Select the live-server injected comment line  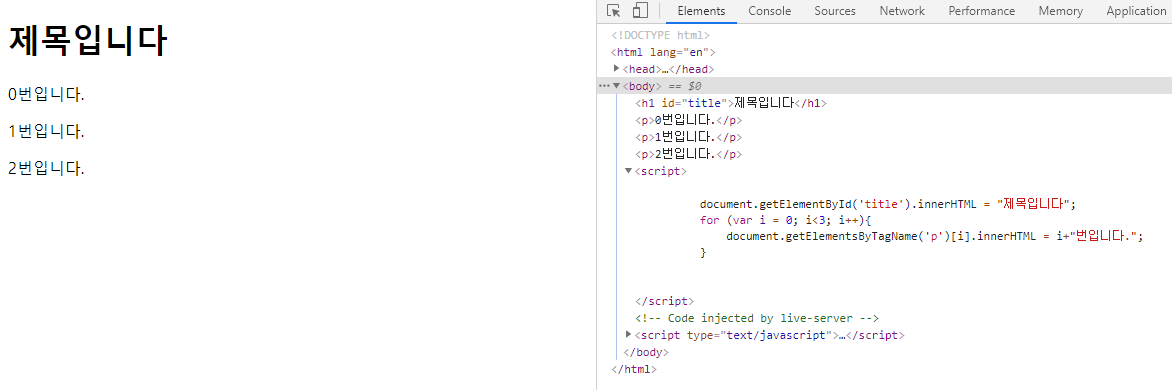pyautogui.click(x=756, y=318)
